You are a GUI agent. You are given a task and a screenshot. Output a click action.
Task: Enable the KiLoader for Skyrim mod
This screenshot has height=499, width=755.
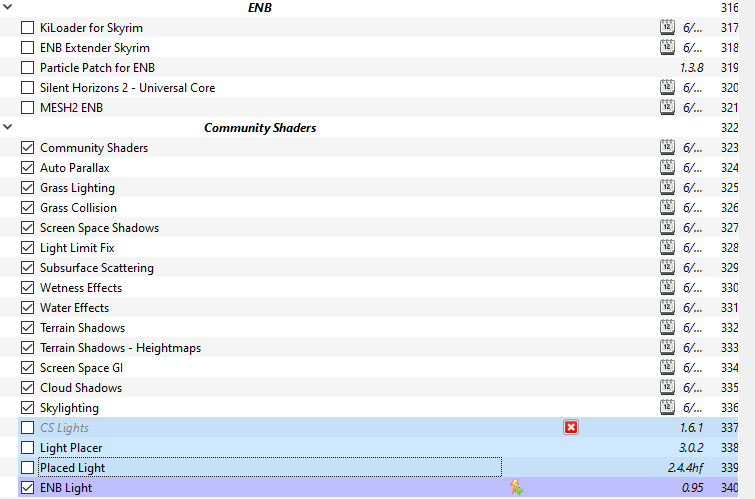click(x=27, y=27)
